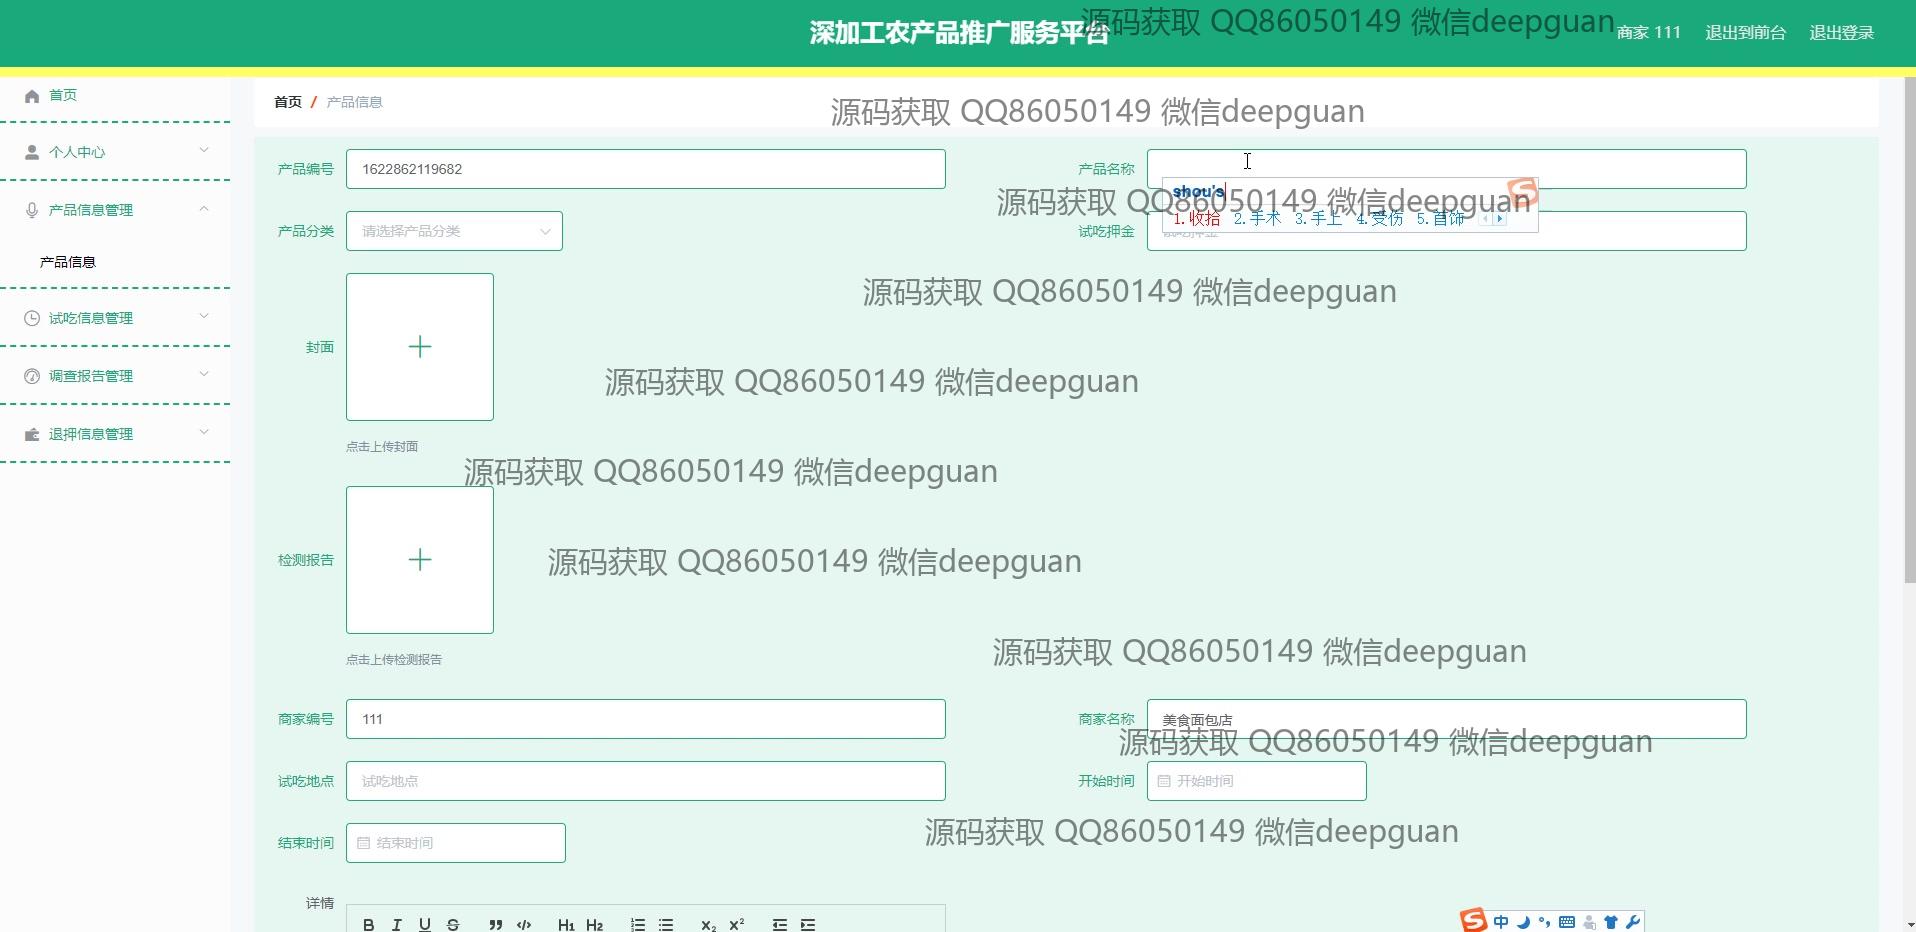1916x932 pixels.
Task: Expand the 调查报告管理 sidebar menu
Action: point(116,376)
